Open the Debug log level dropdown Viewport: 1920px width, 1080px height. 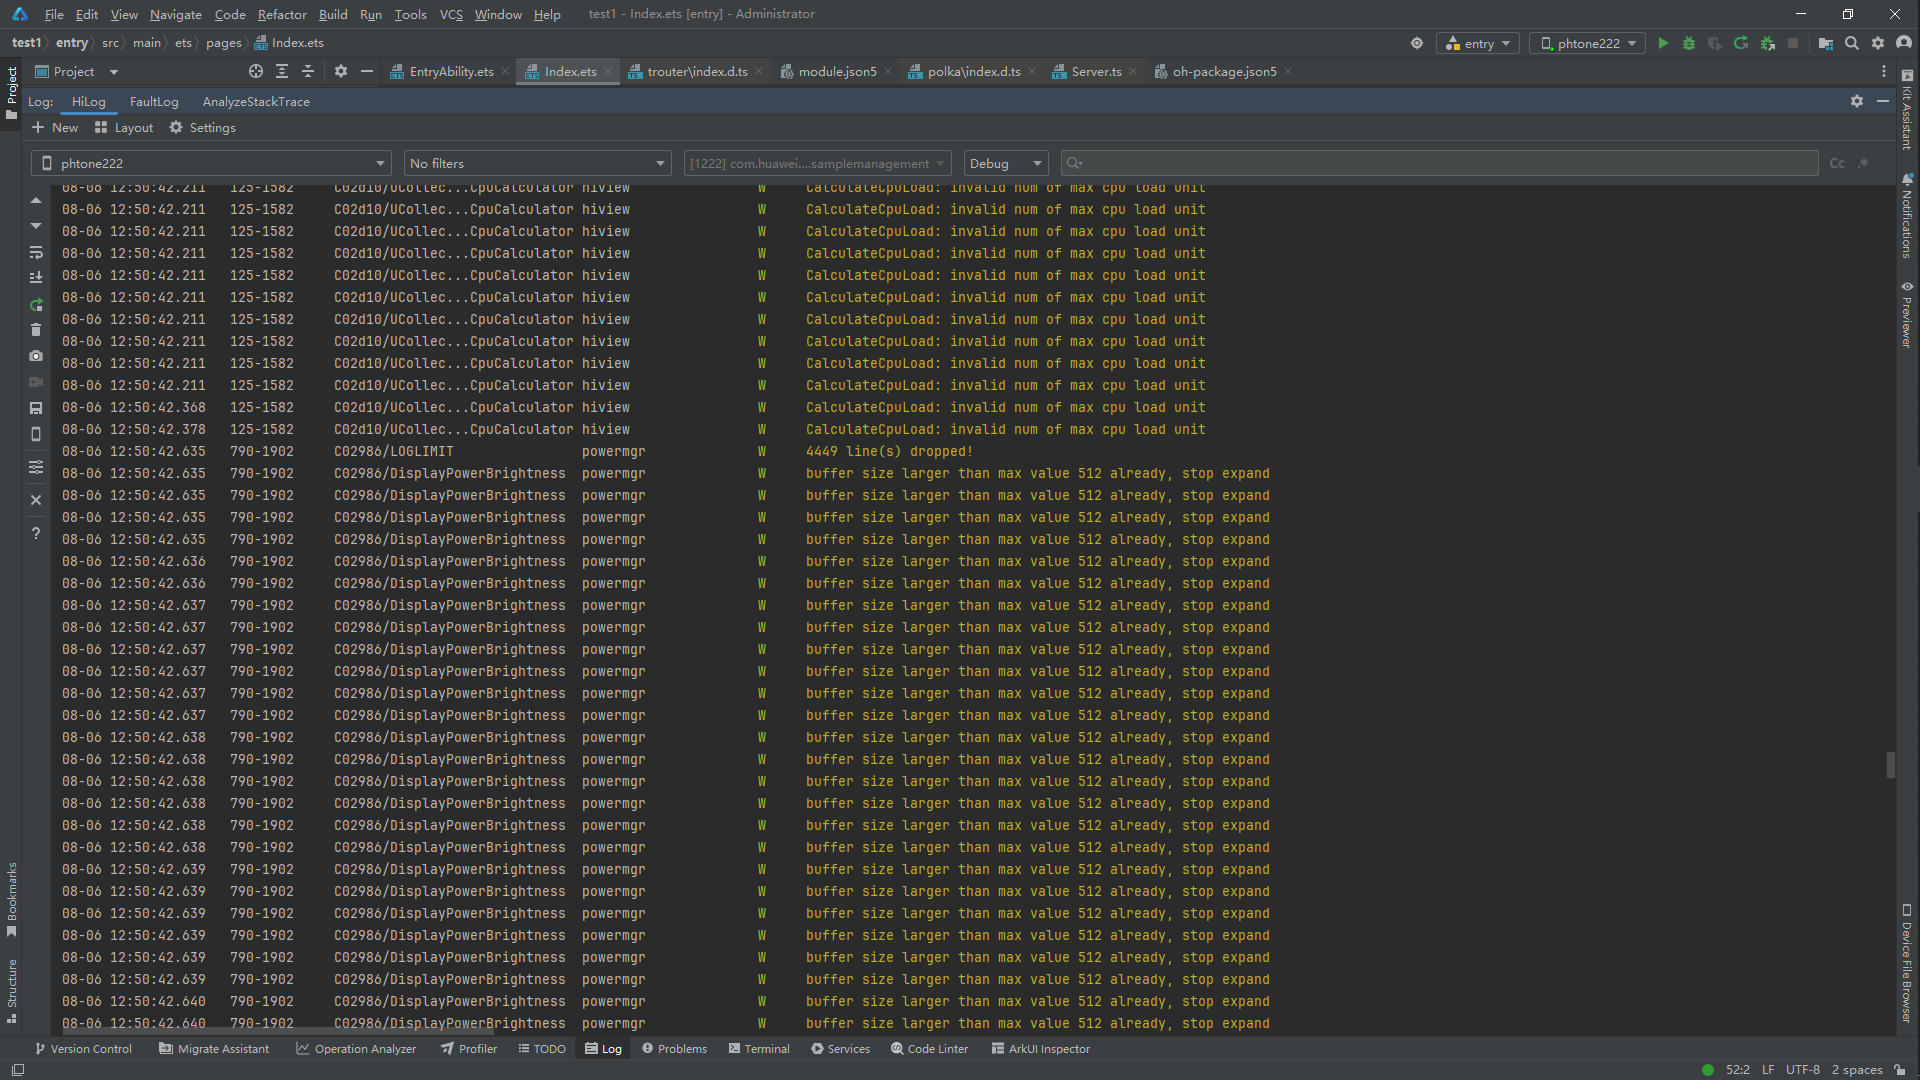pyautogui.click(x=1005, y=163)
